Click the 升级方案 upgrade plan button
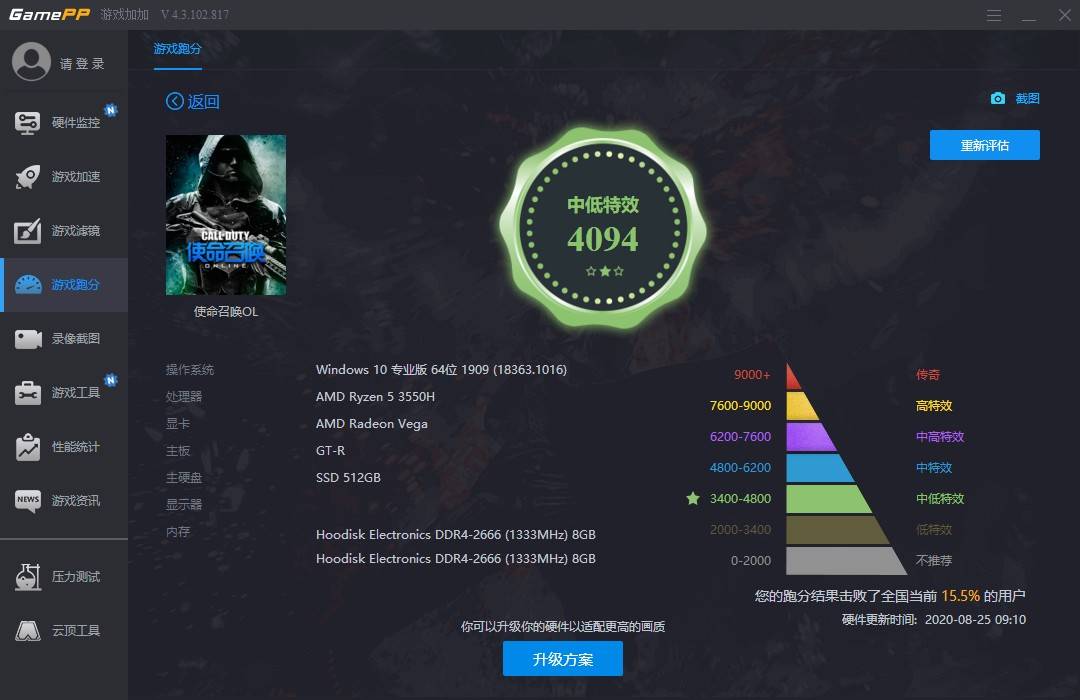Image resolution: width=1080 pixels, height=700 pixels. click(563, 659)
